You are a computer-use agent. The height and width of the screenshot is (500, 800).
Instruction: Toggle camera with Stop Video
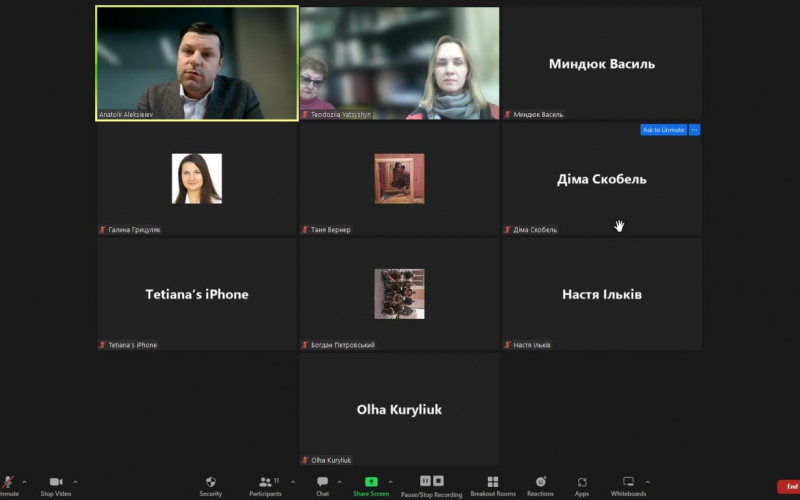(55, 482)
